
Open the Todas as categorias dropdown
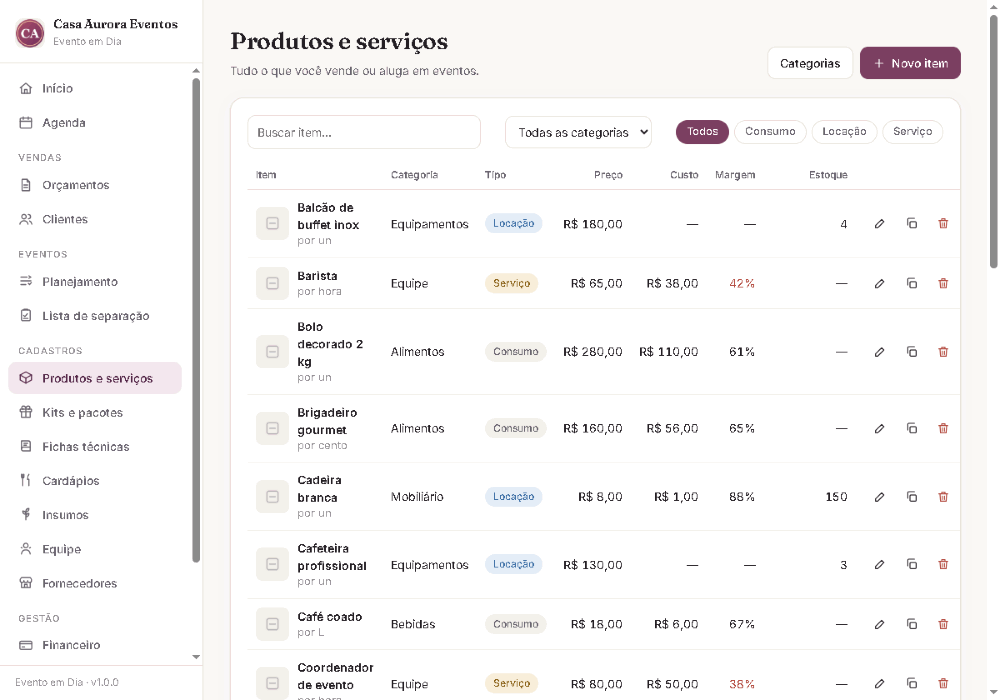578,133
